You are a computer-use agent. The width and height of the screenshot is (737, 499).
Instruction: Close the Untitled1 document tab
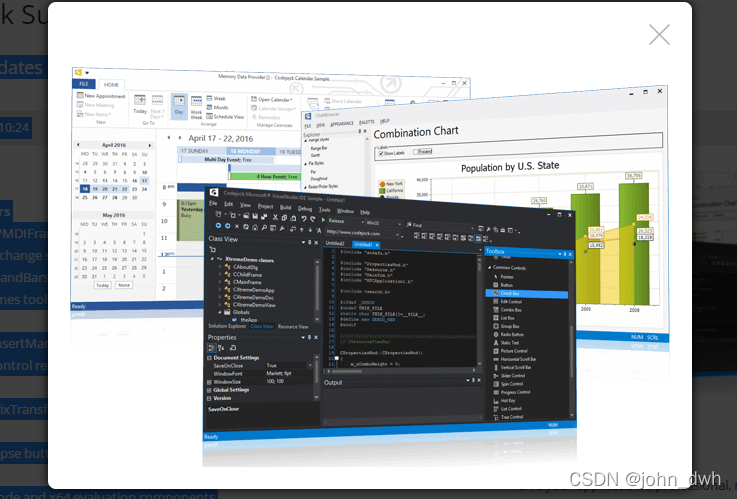coord(377,245)
